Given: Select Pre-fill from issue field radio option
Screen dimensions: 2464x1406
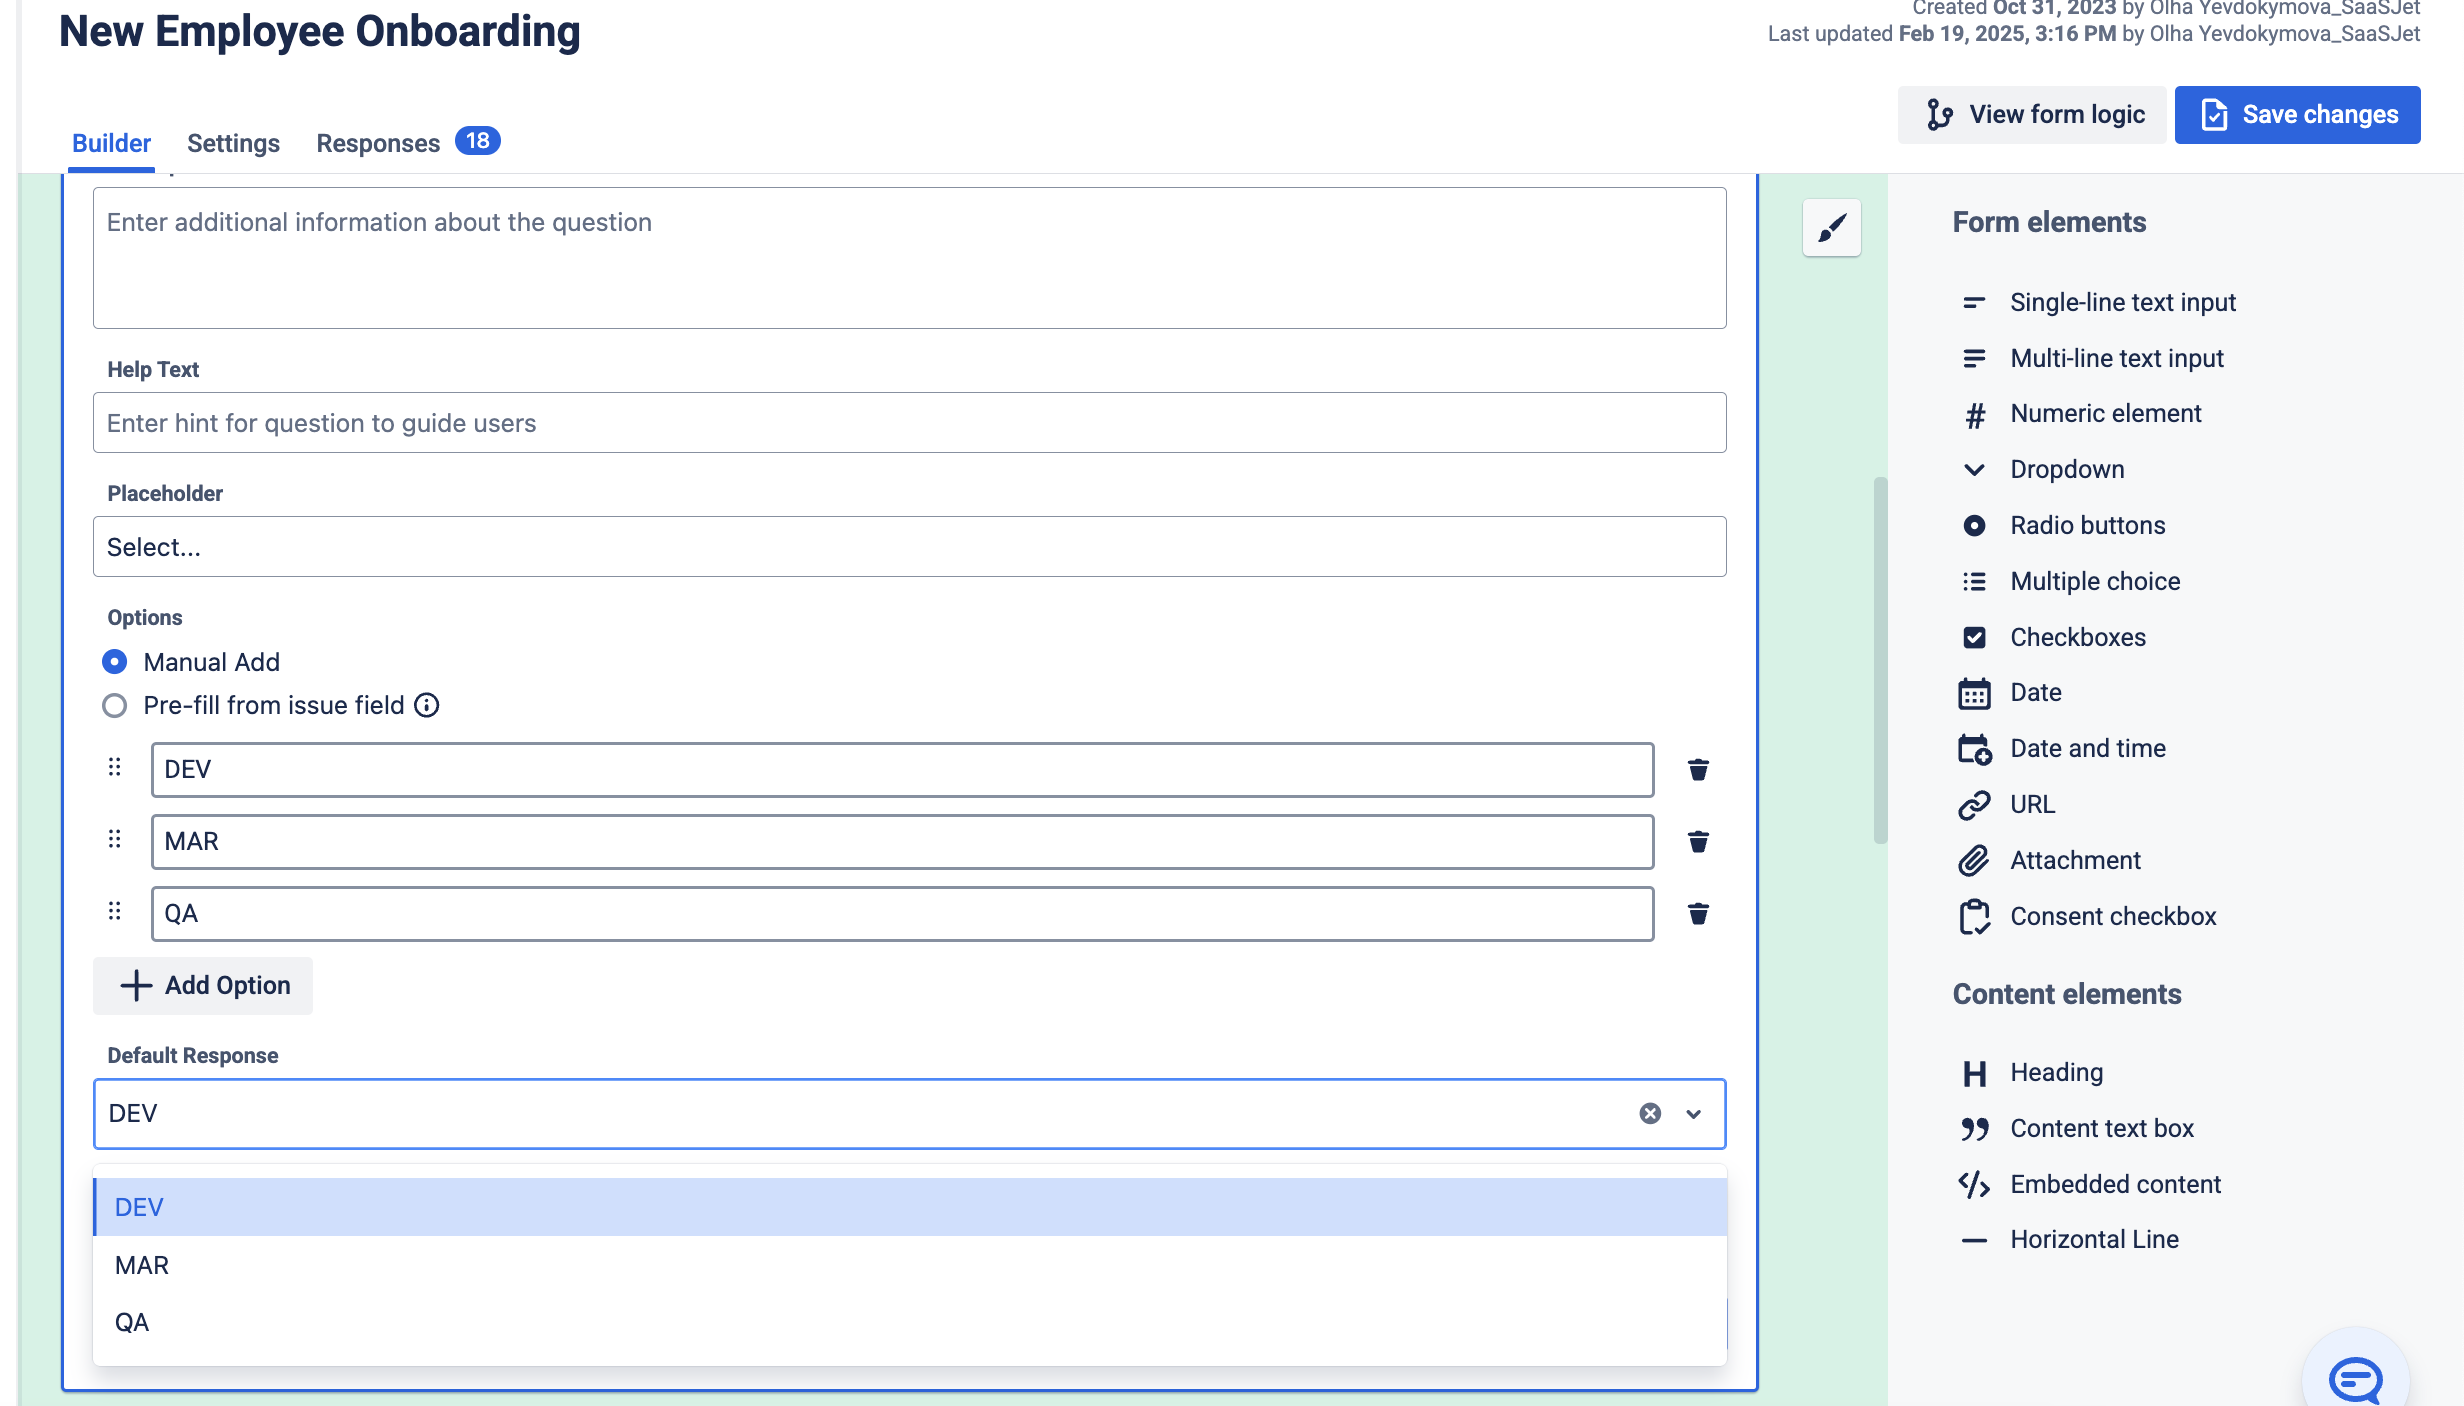Looking at the screenshot, I should [115, 705].
